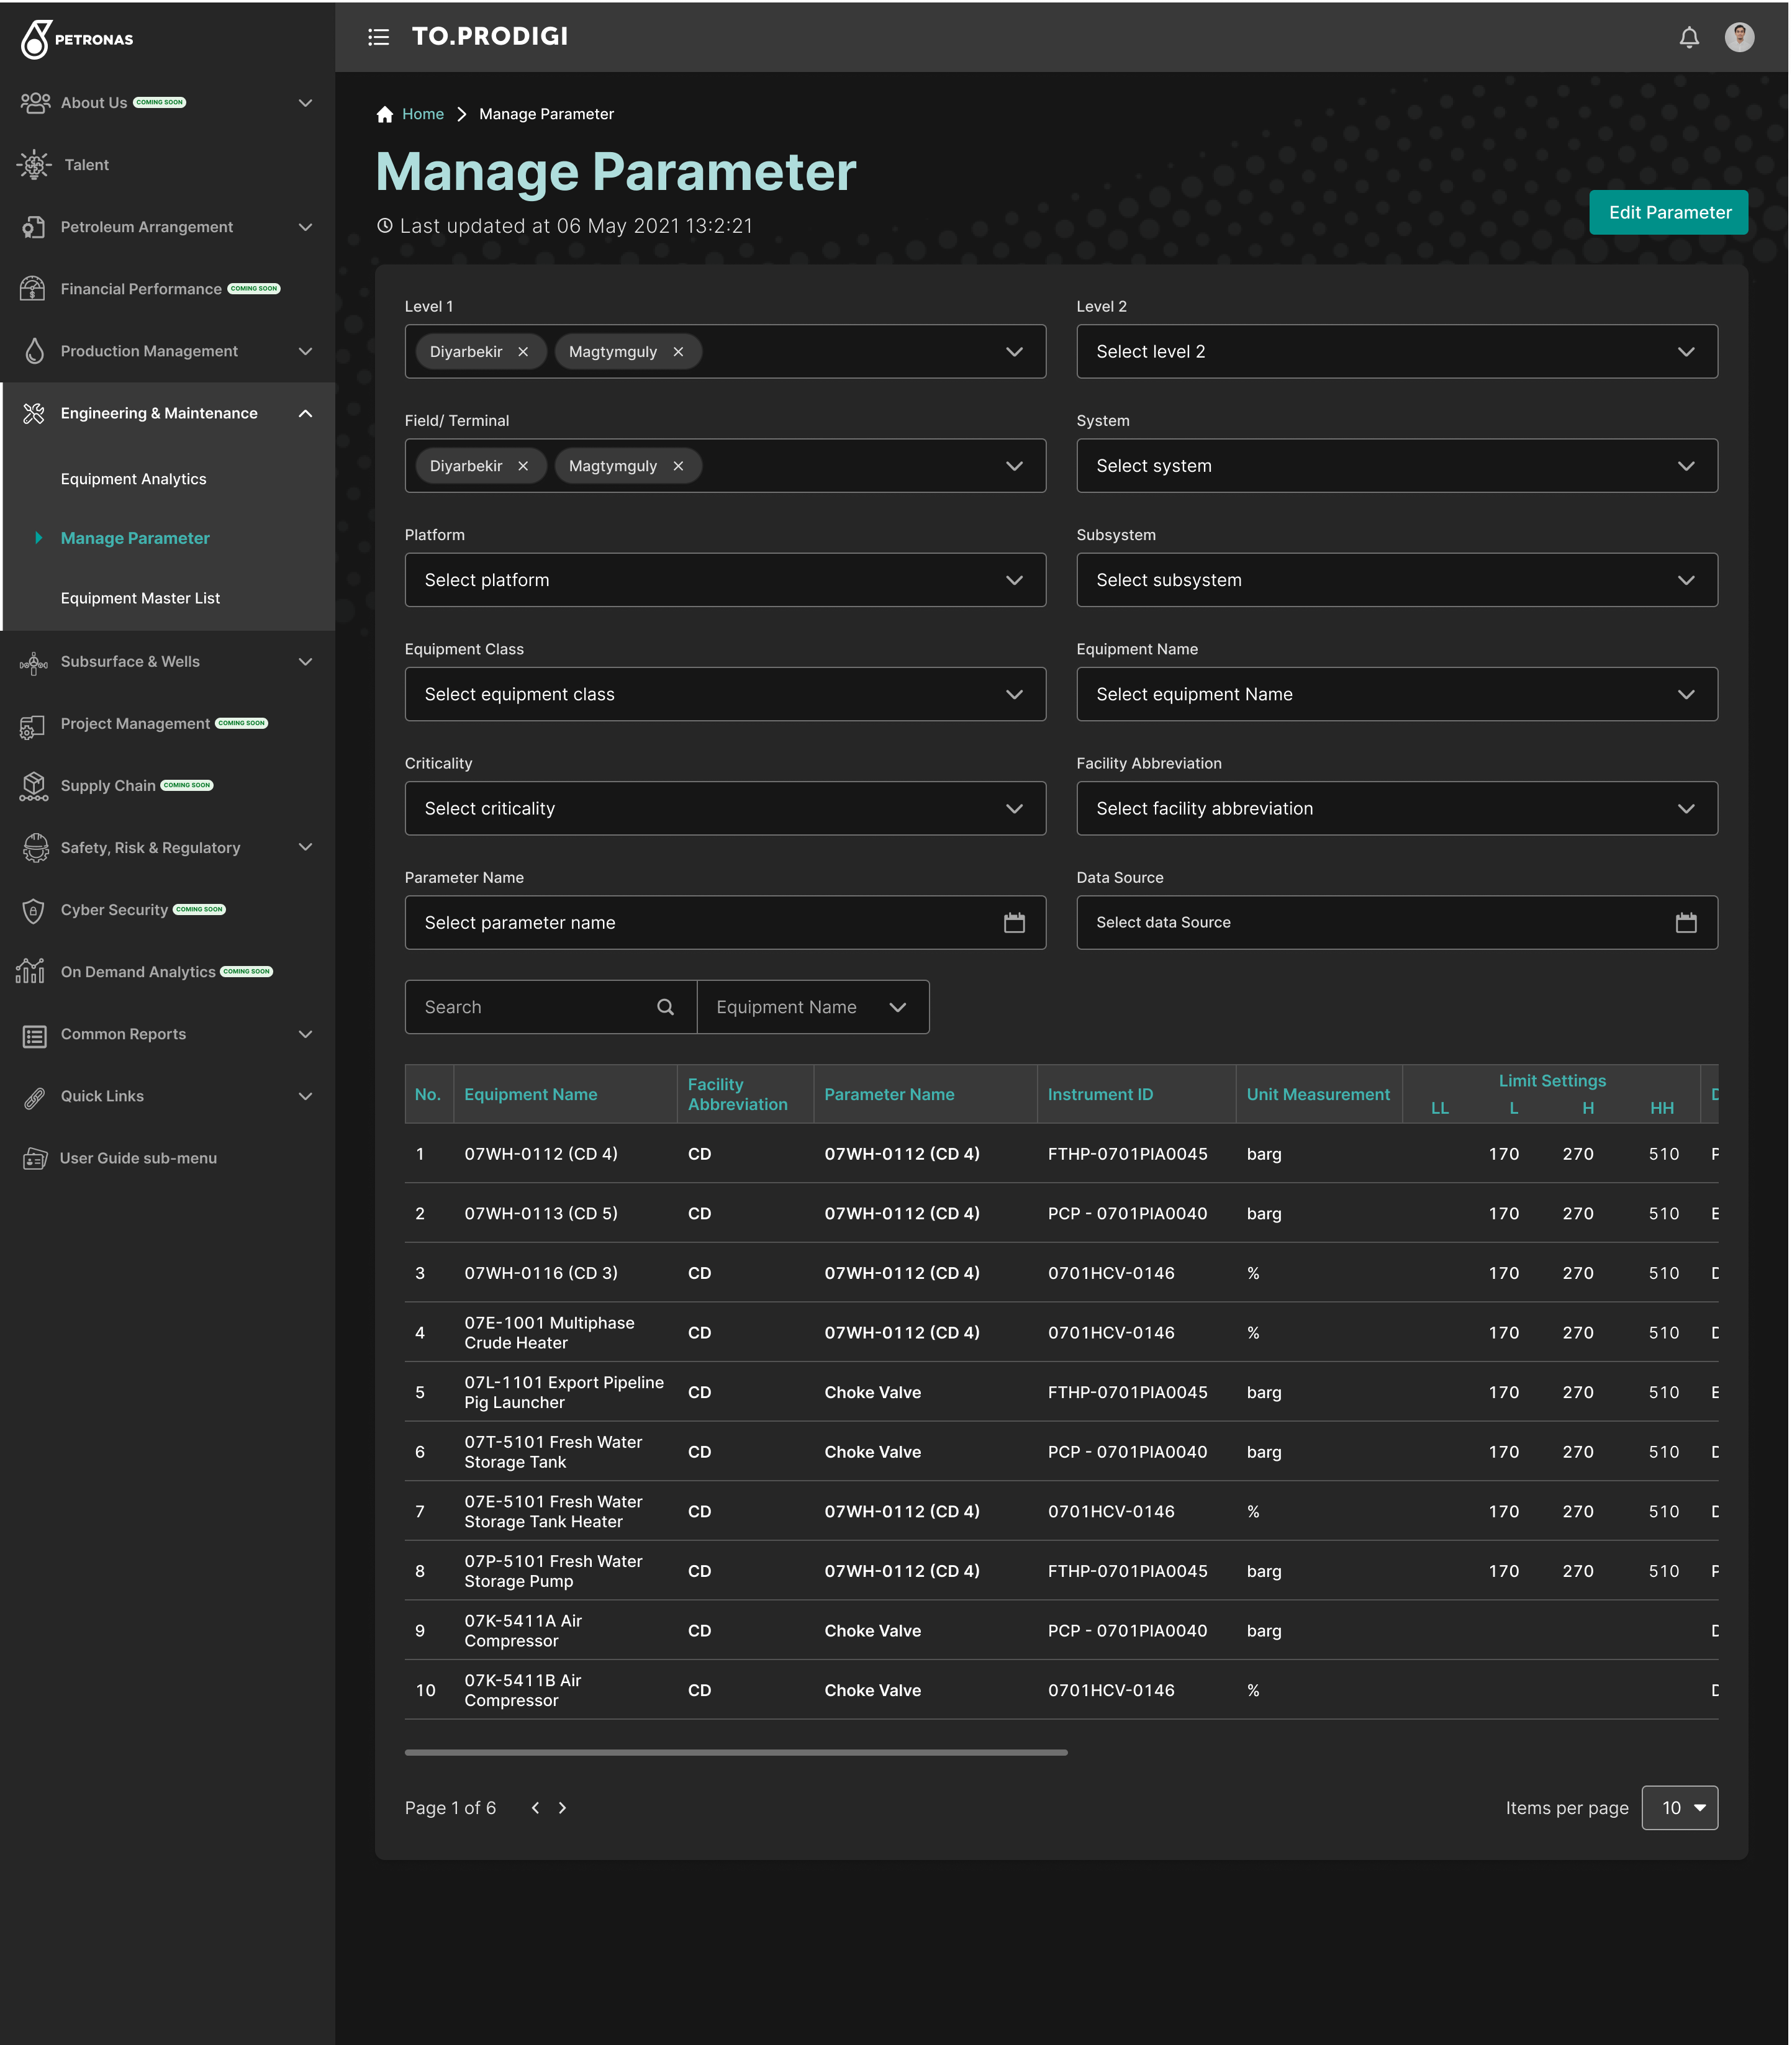Open Items per page dropdown
This screenshot has width=1792, height=2045.
[1679, 1807]
